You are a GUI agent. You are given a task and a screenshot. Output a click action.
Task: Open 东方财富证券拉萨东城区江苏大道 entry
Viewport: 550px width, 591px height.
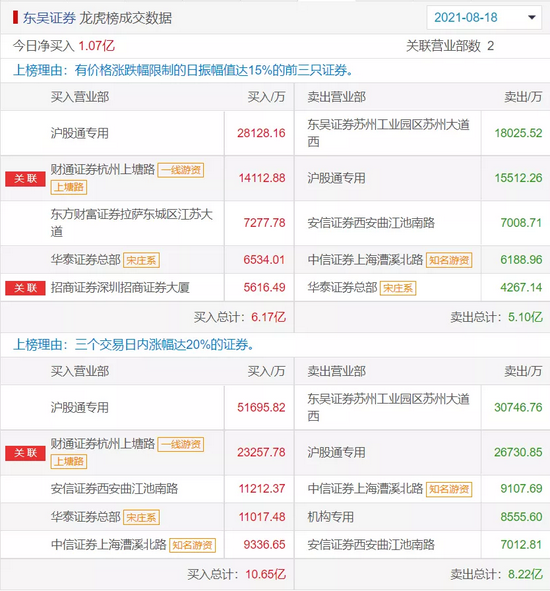tap(132, 223)
